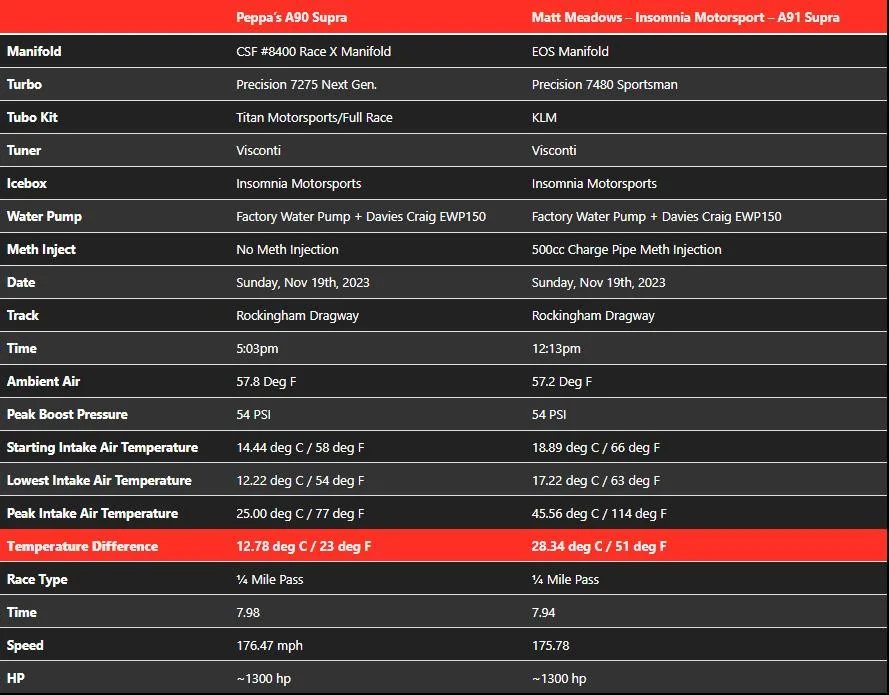
Task: Click the 176.47 mph speed value
Action: coord(269,646)
